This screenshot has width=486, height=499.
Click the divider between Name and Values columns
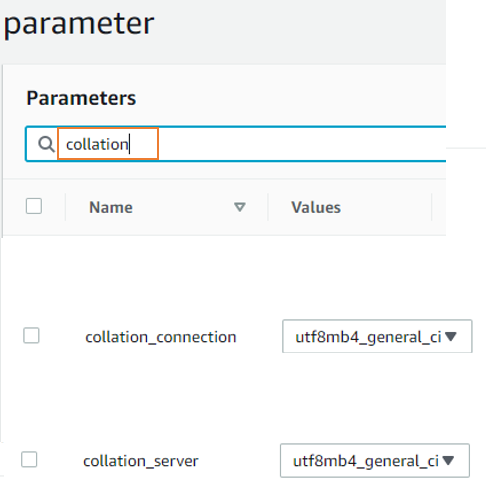click(x=268, y=207)
